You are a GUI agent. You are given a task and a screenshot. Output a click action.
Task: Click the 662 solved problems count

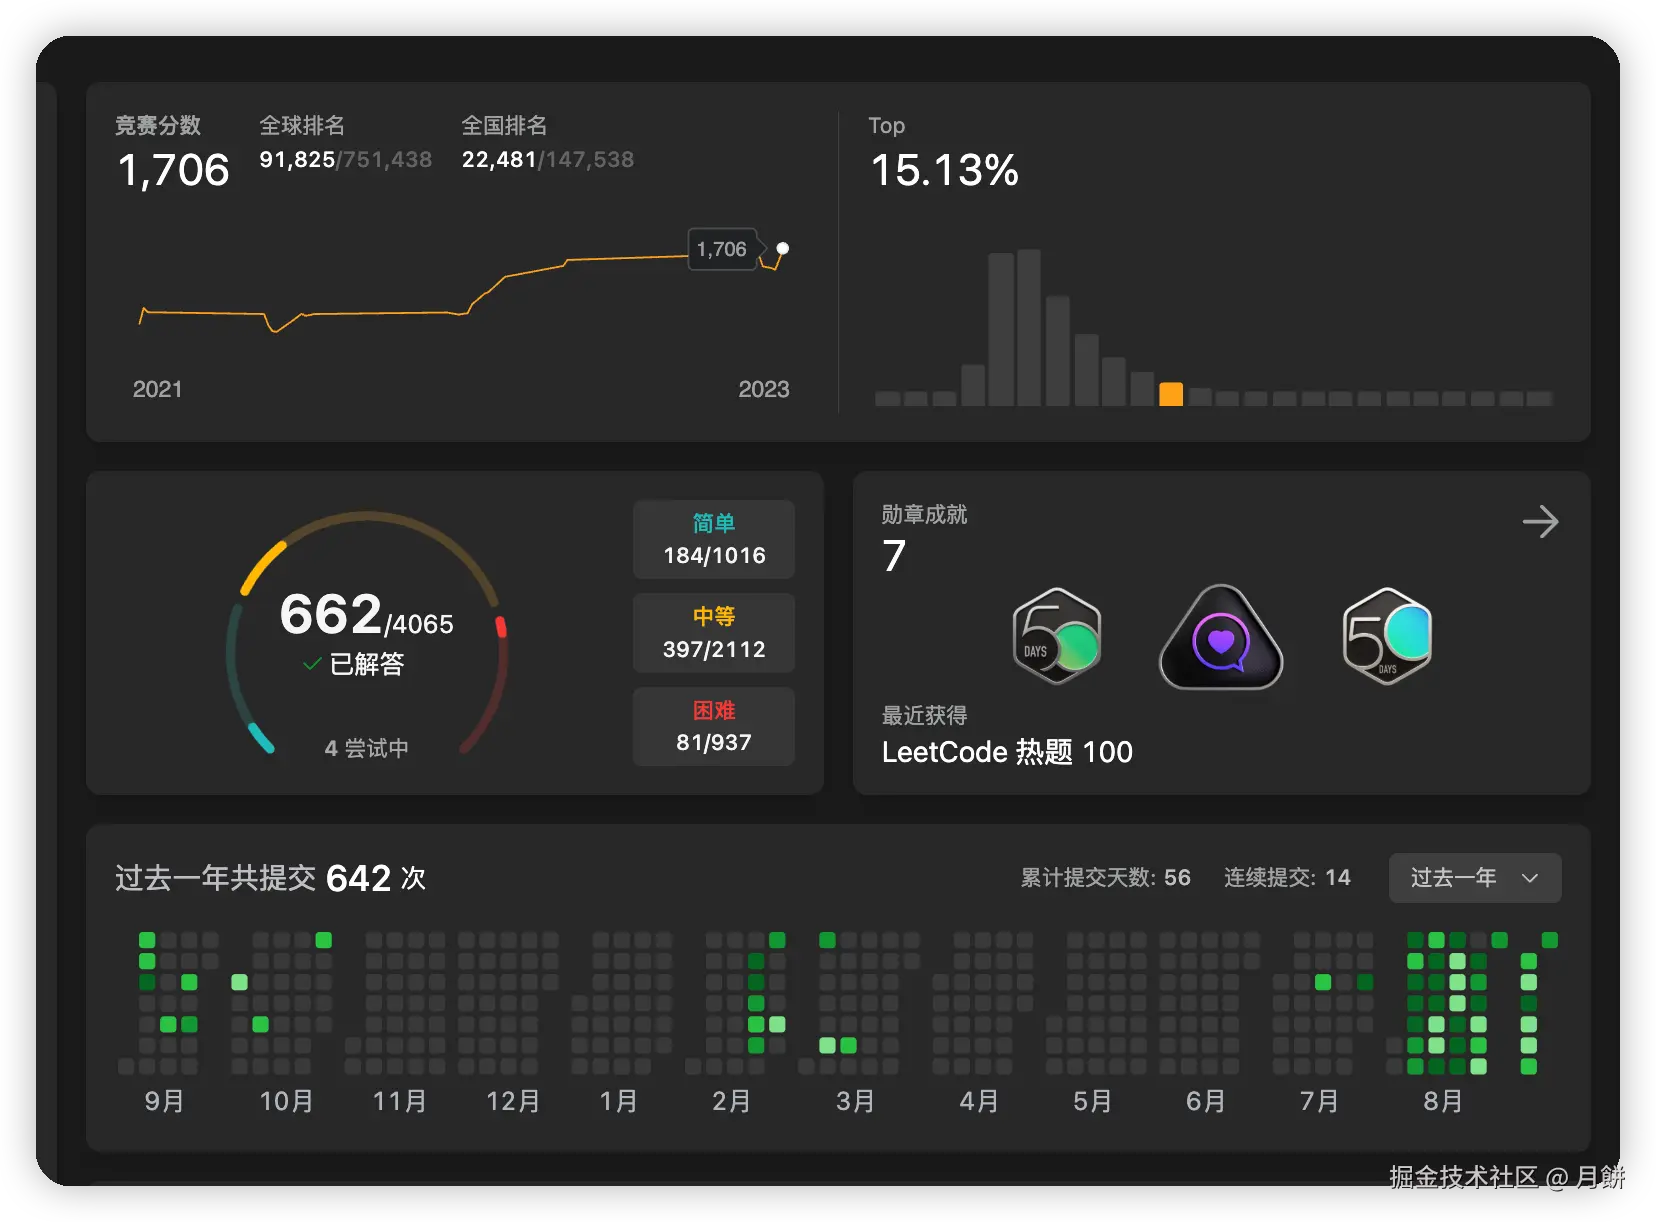[331, 614]
